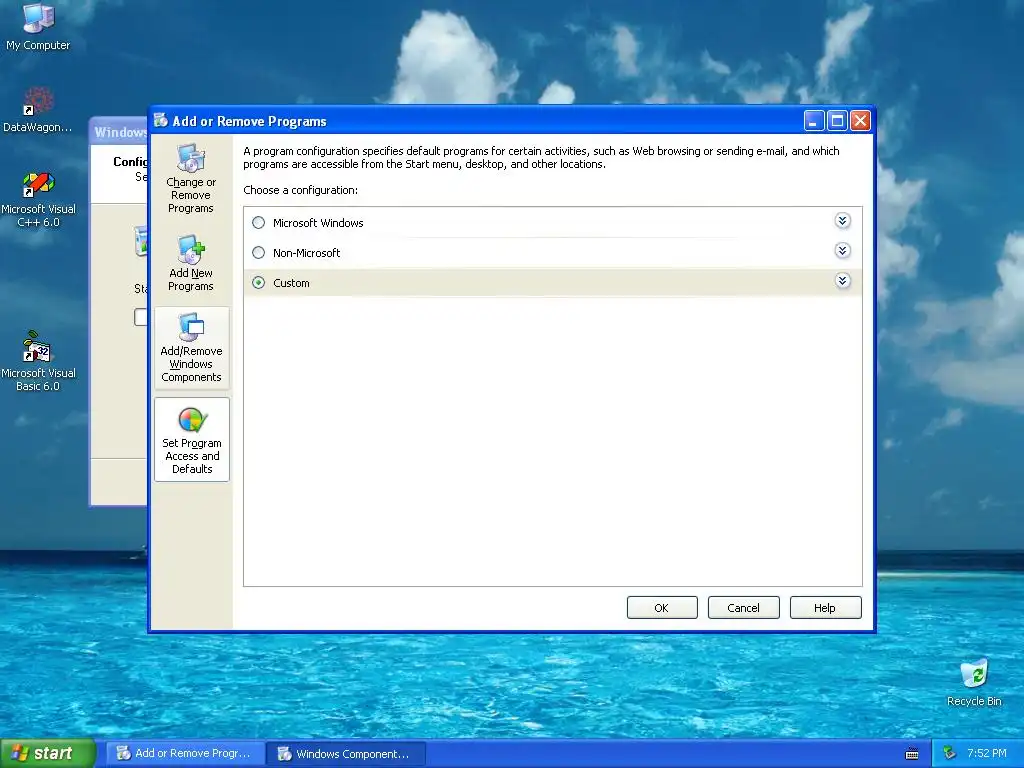The height and width of the screenshot is (768, 1024).
Task: Select the Custom configuration radio
Action: point(259,283)
